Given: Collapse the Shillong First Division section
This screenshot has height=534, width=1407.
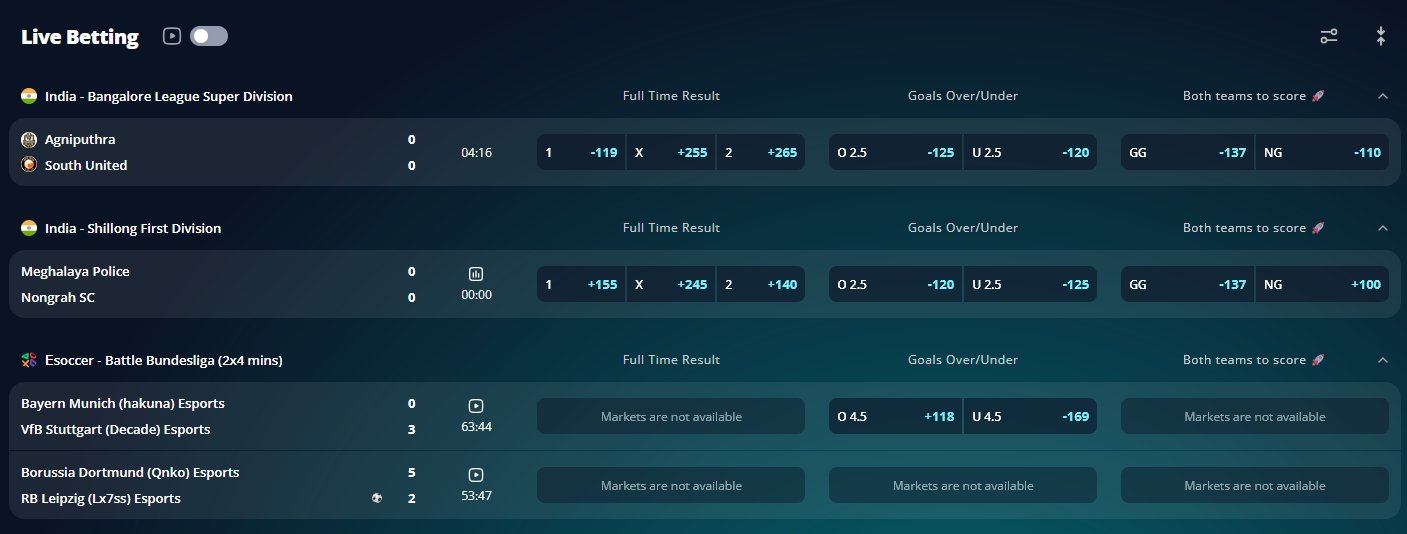Looking at the screenshot, I should point(1382,228).
